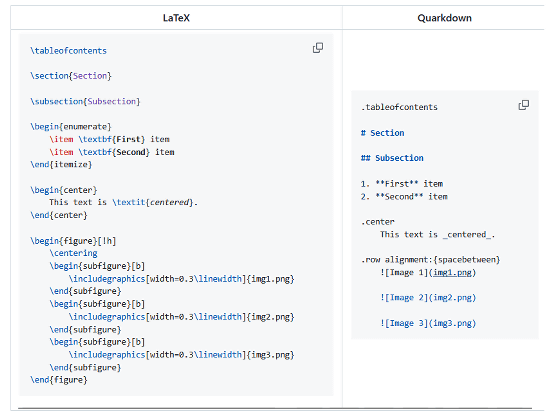Image resolution: width=560 pixels, height=420 pixels.
Task: Click the \section{Section} line
Action: (x=71, y=76)
